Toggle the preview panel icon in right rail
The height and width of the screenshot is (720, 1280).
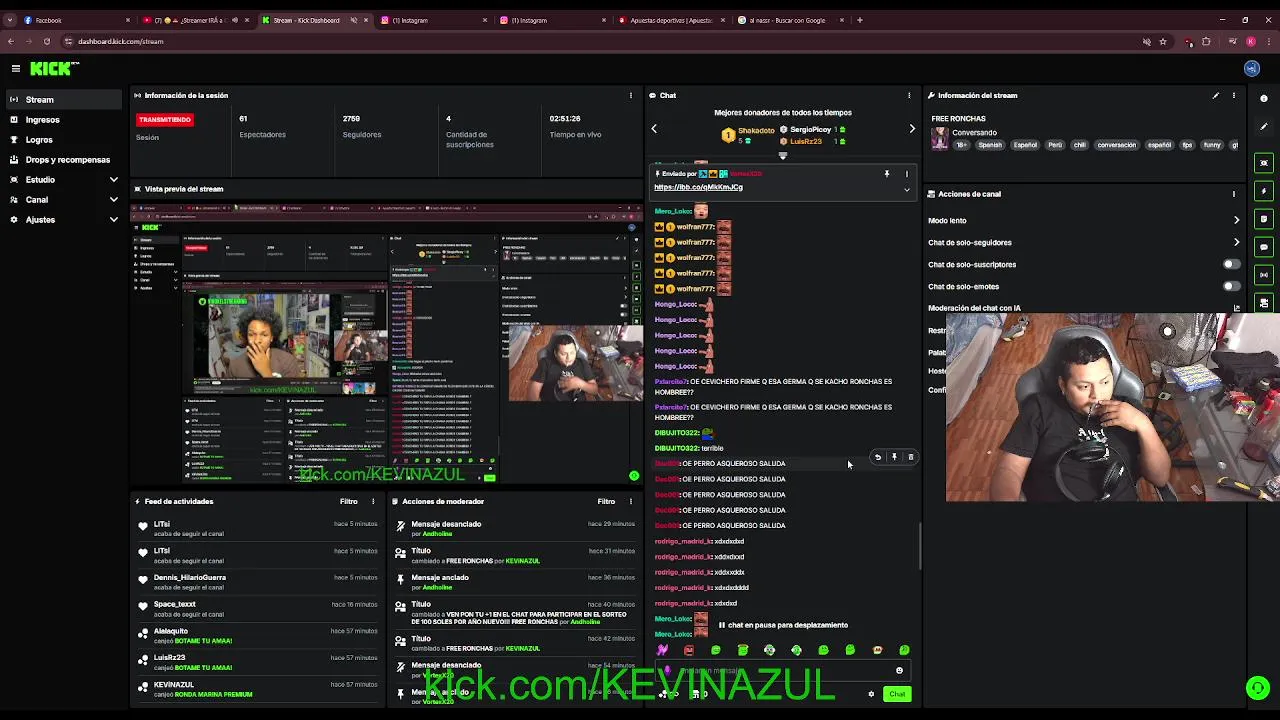1264,163
